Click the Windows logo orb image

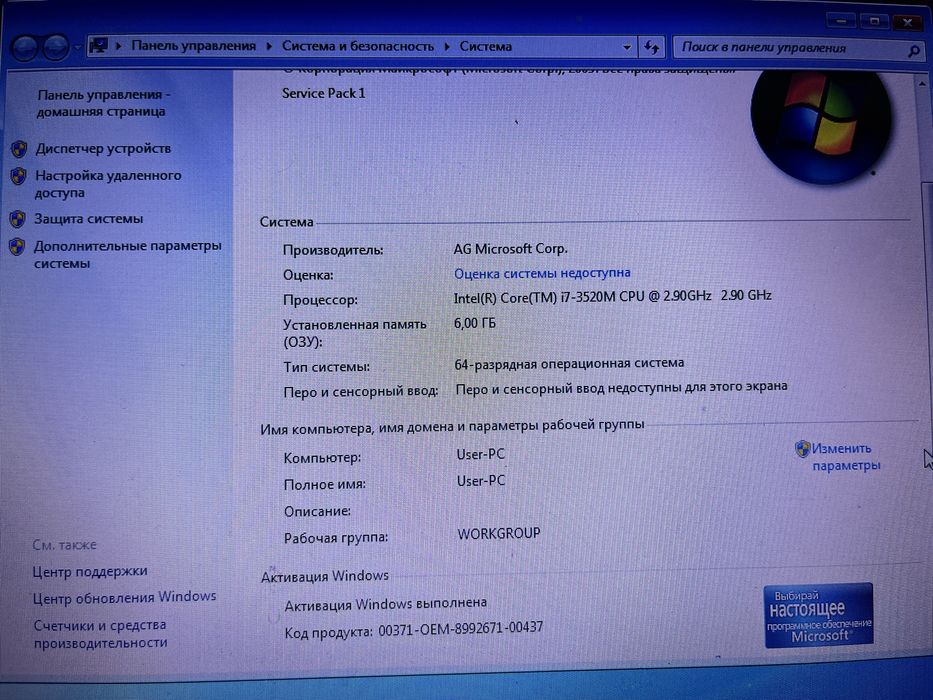point(821,125)
